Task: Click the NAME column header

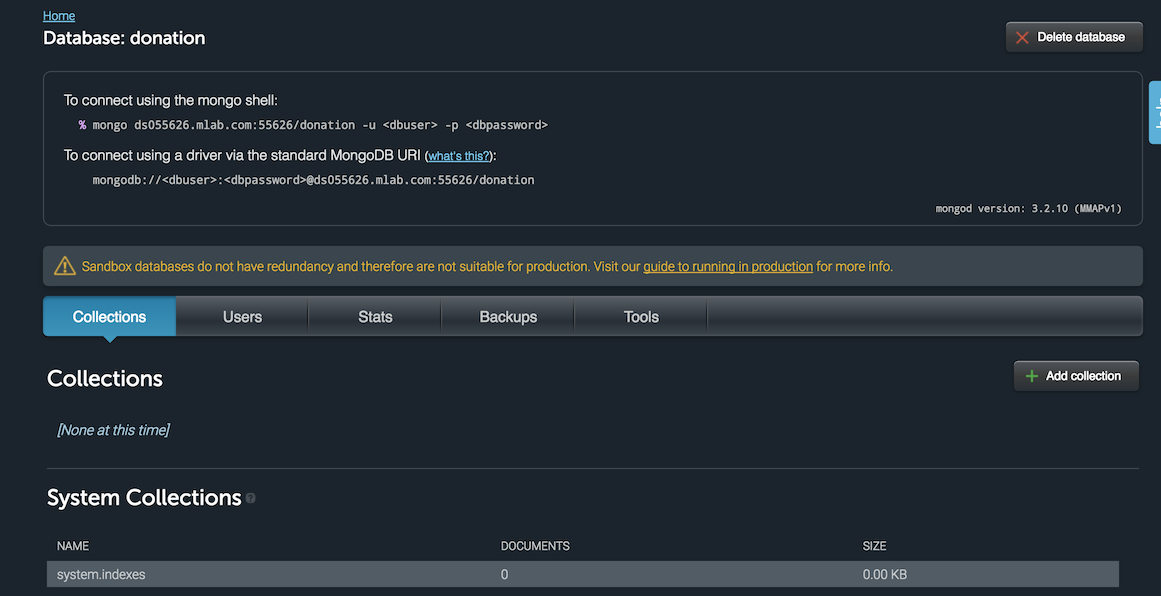Action: click(73, 546)
